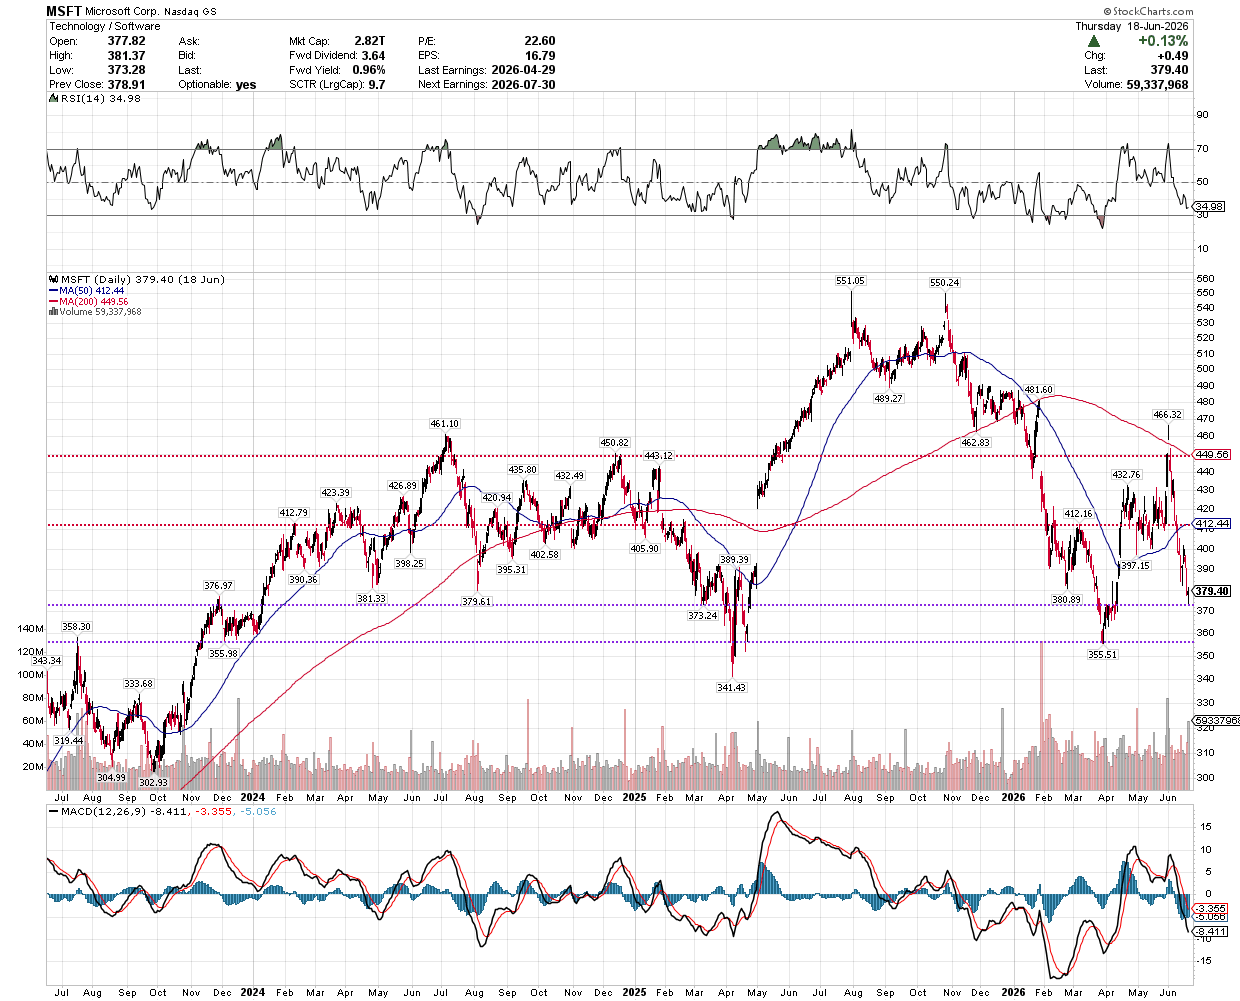
Task: Click the High price 381.37
Action: coord(126,55)
